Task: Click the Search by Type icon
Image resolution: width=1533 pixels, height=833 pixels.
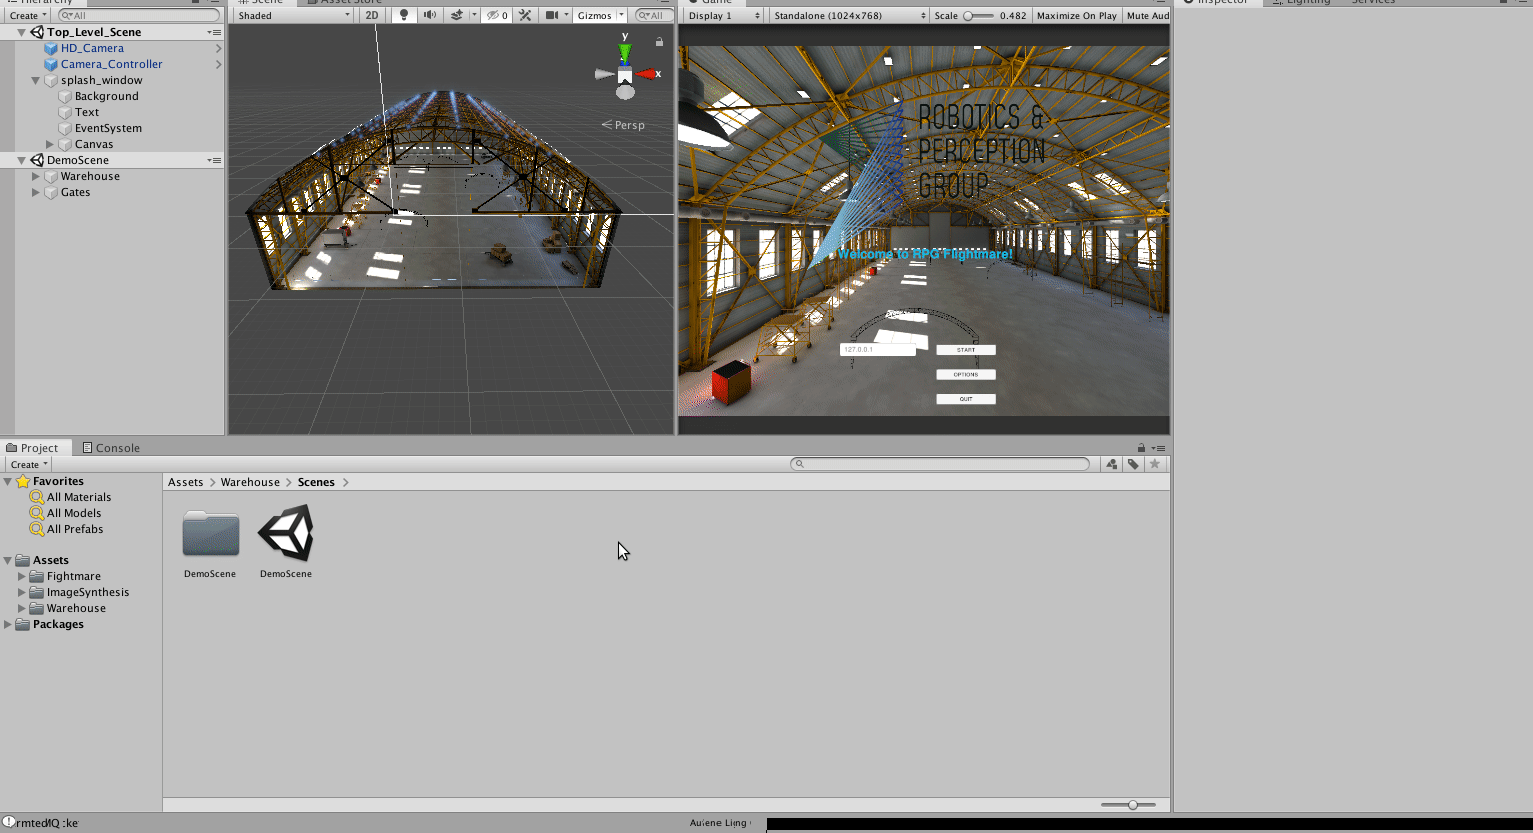Action: coord(1111,464)
